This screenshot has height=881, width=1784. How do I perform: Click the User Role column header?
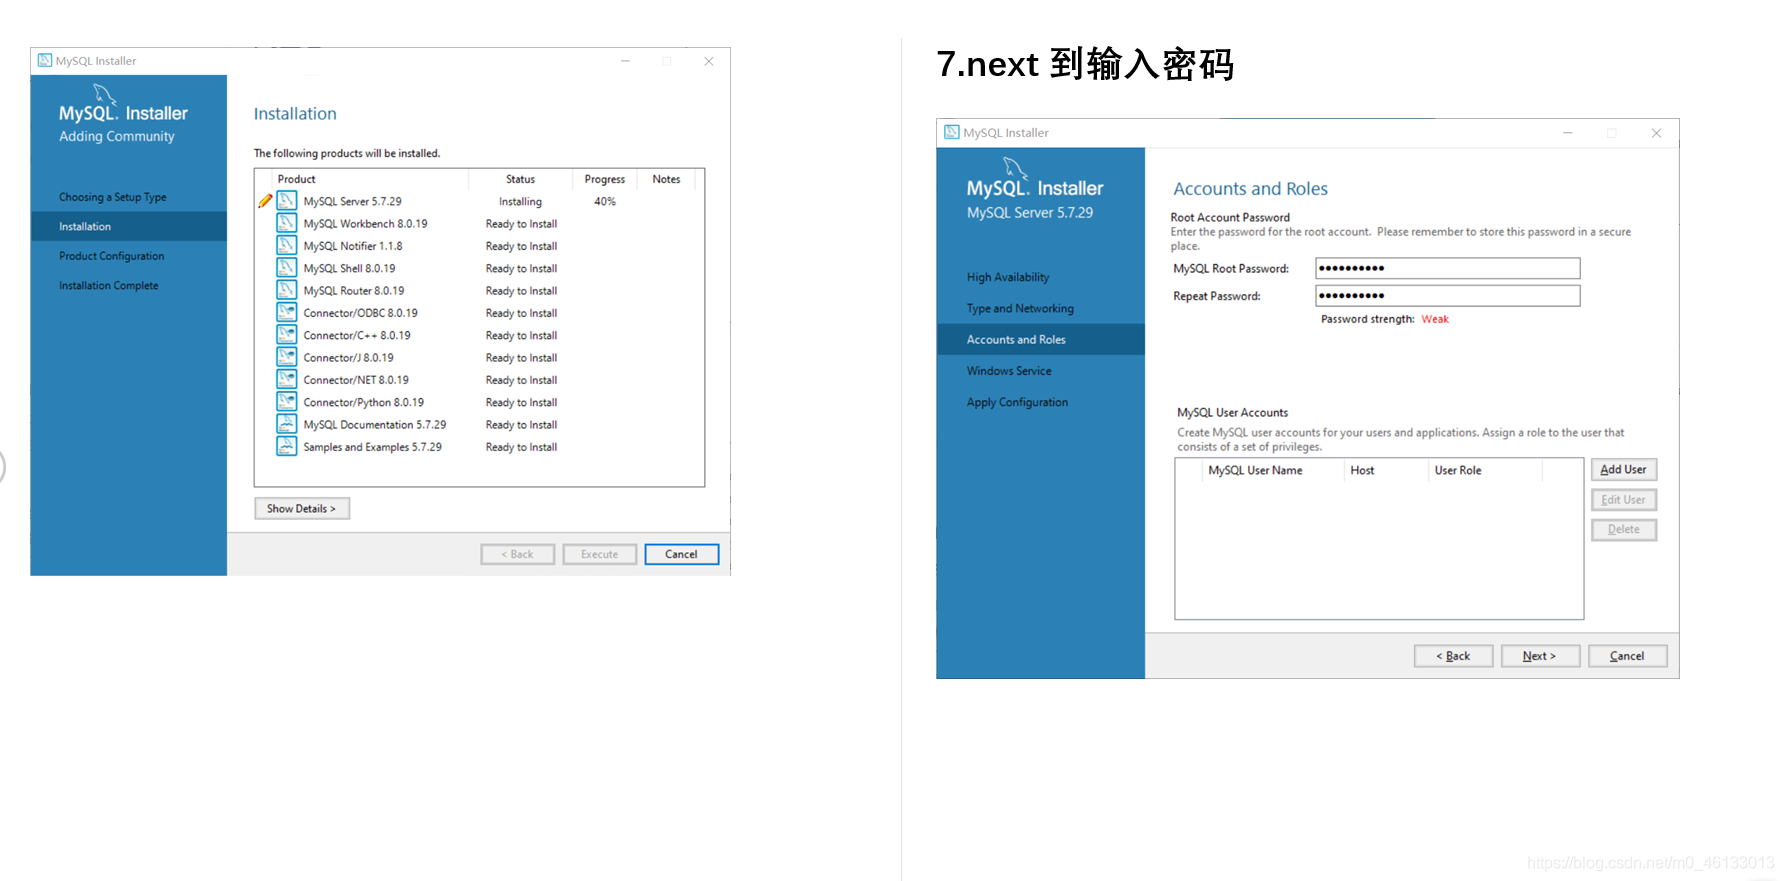(x=1458, y=470)
